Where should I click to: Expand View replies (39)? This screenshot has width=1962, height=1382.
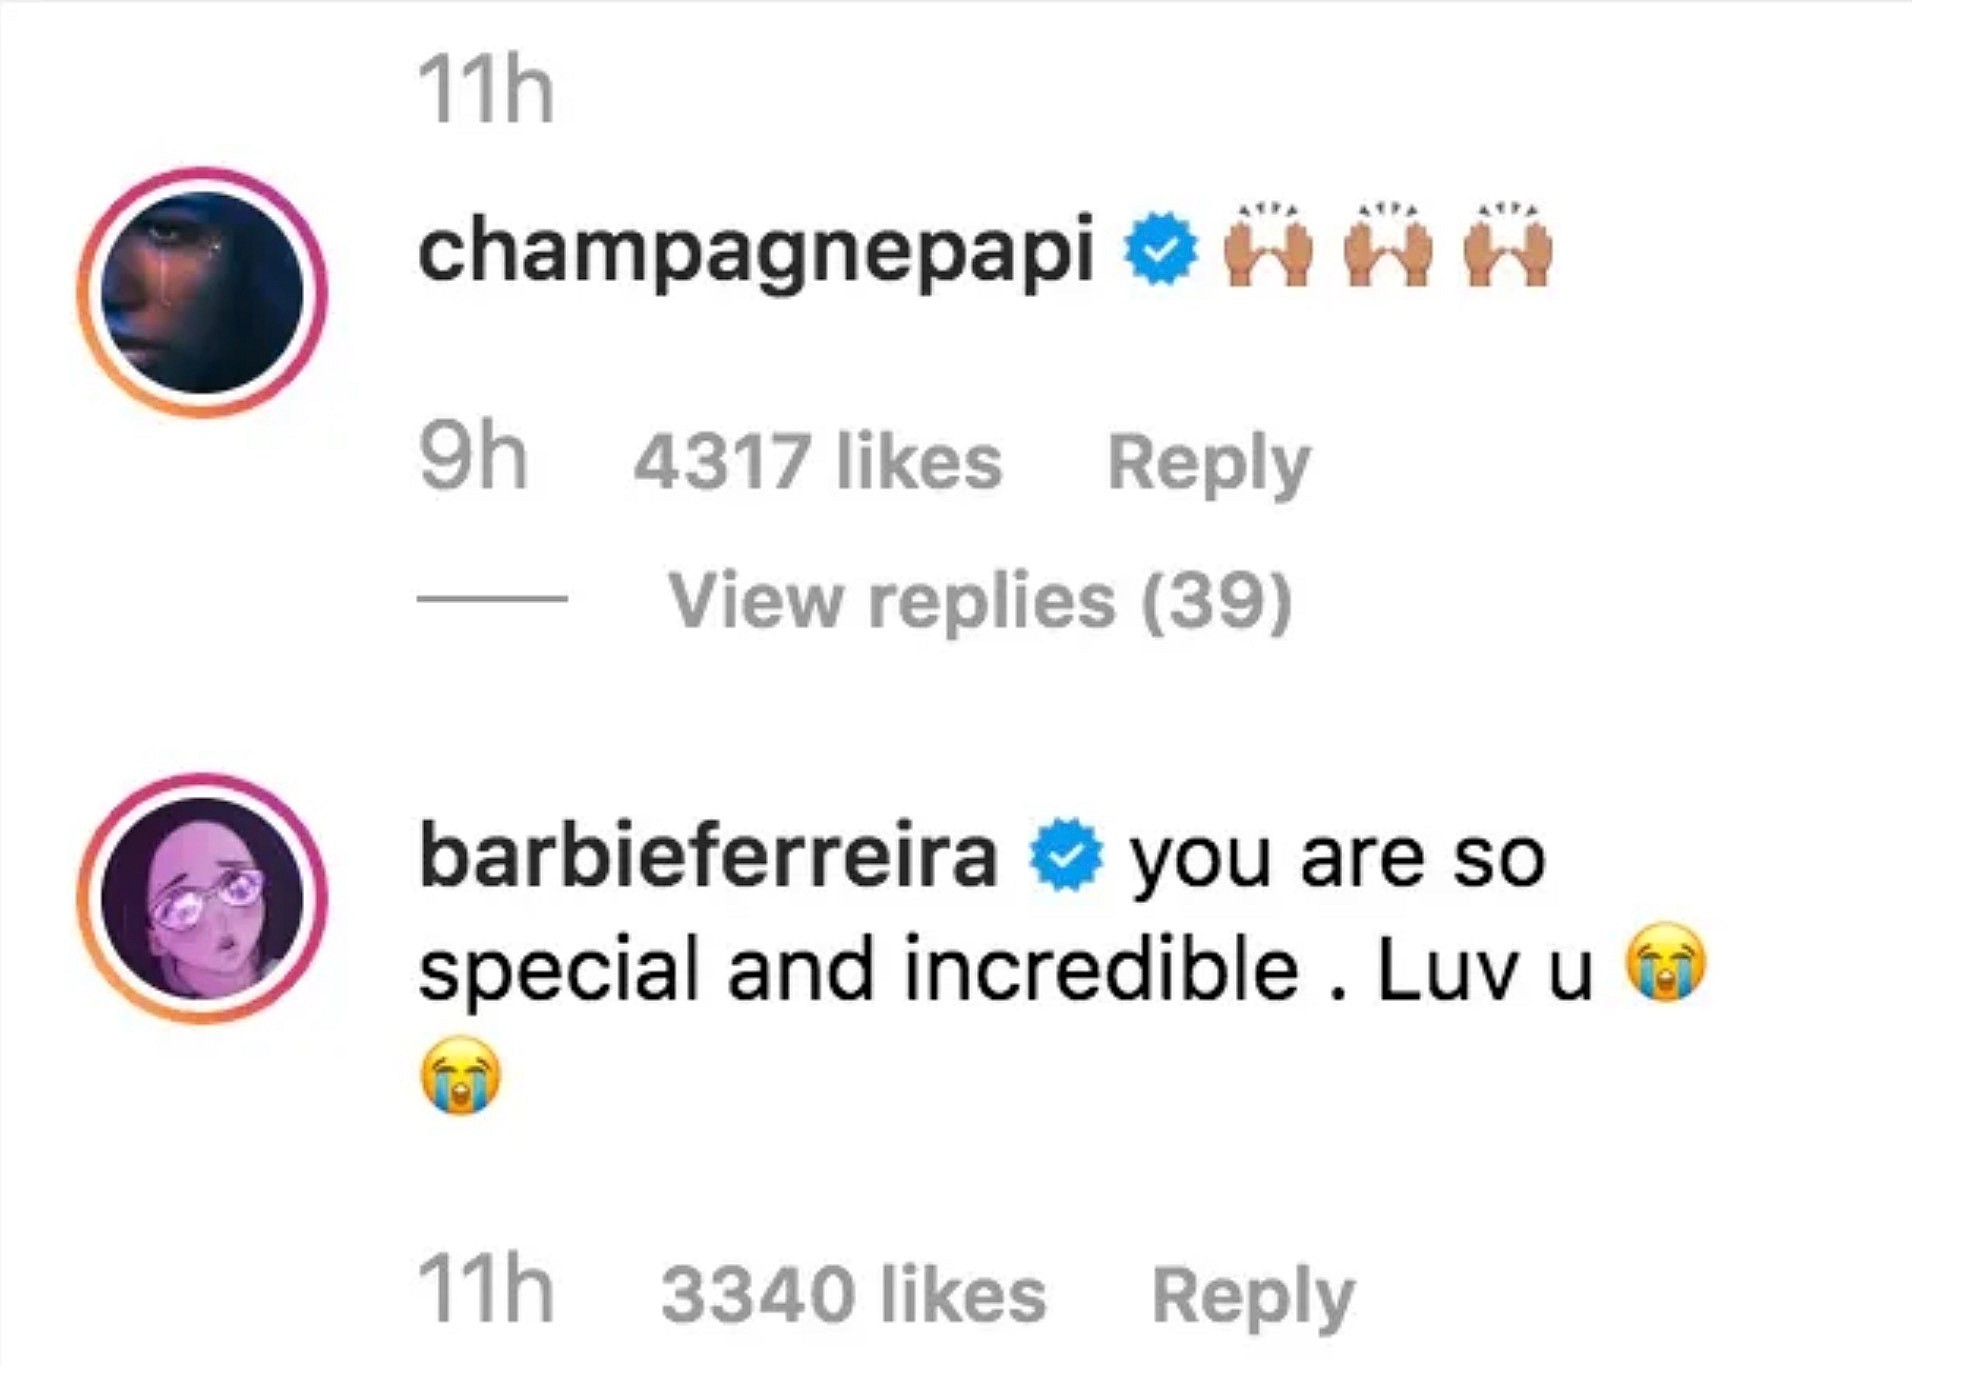(980, 601)
